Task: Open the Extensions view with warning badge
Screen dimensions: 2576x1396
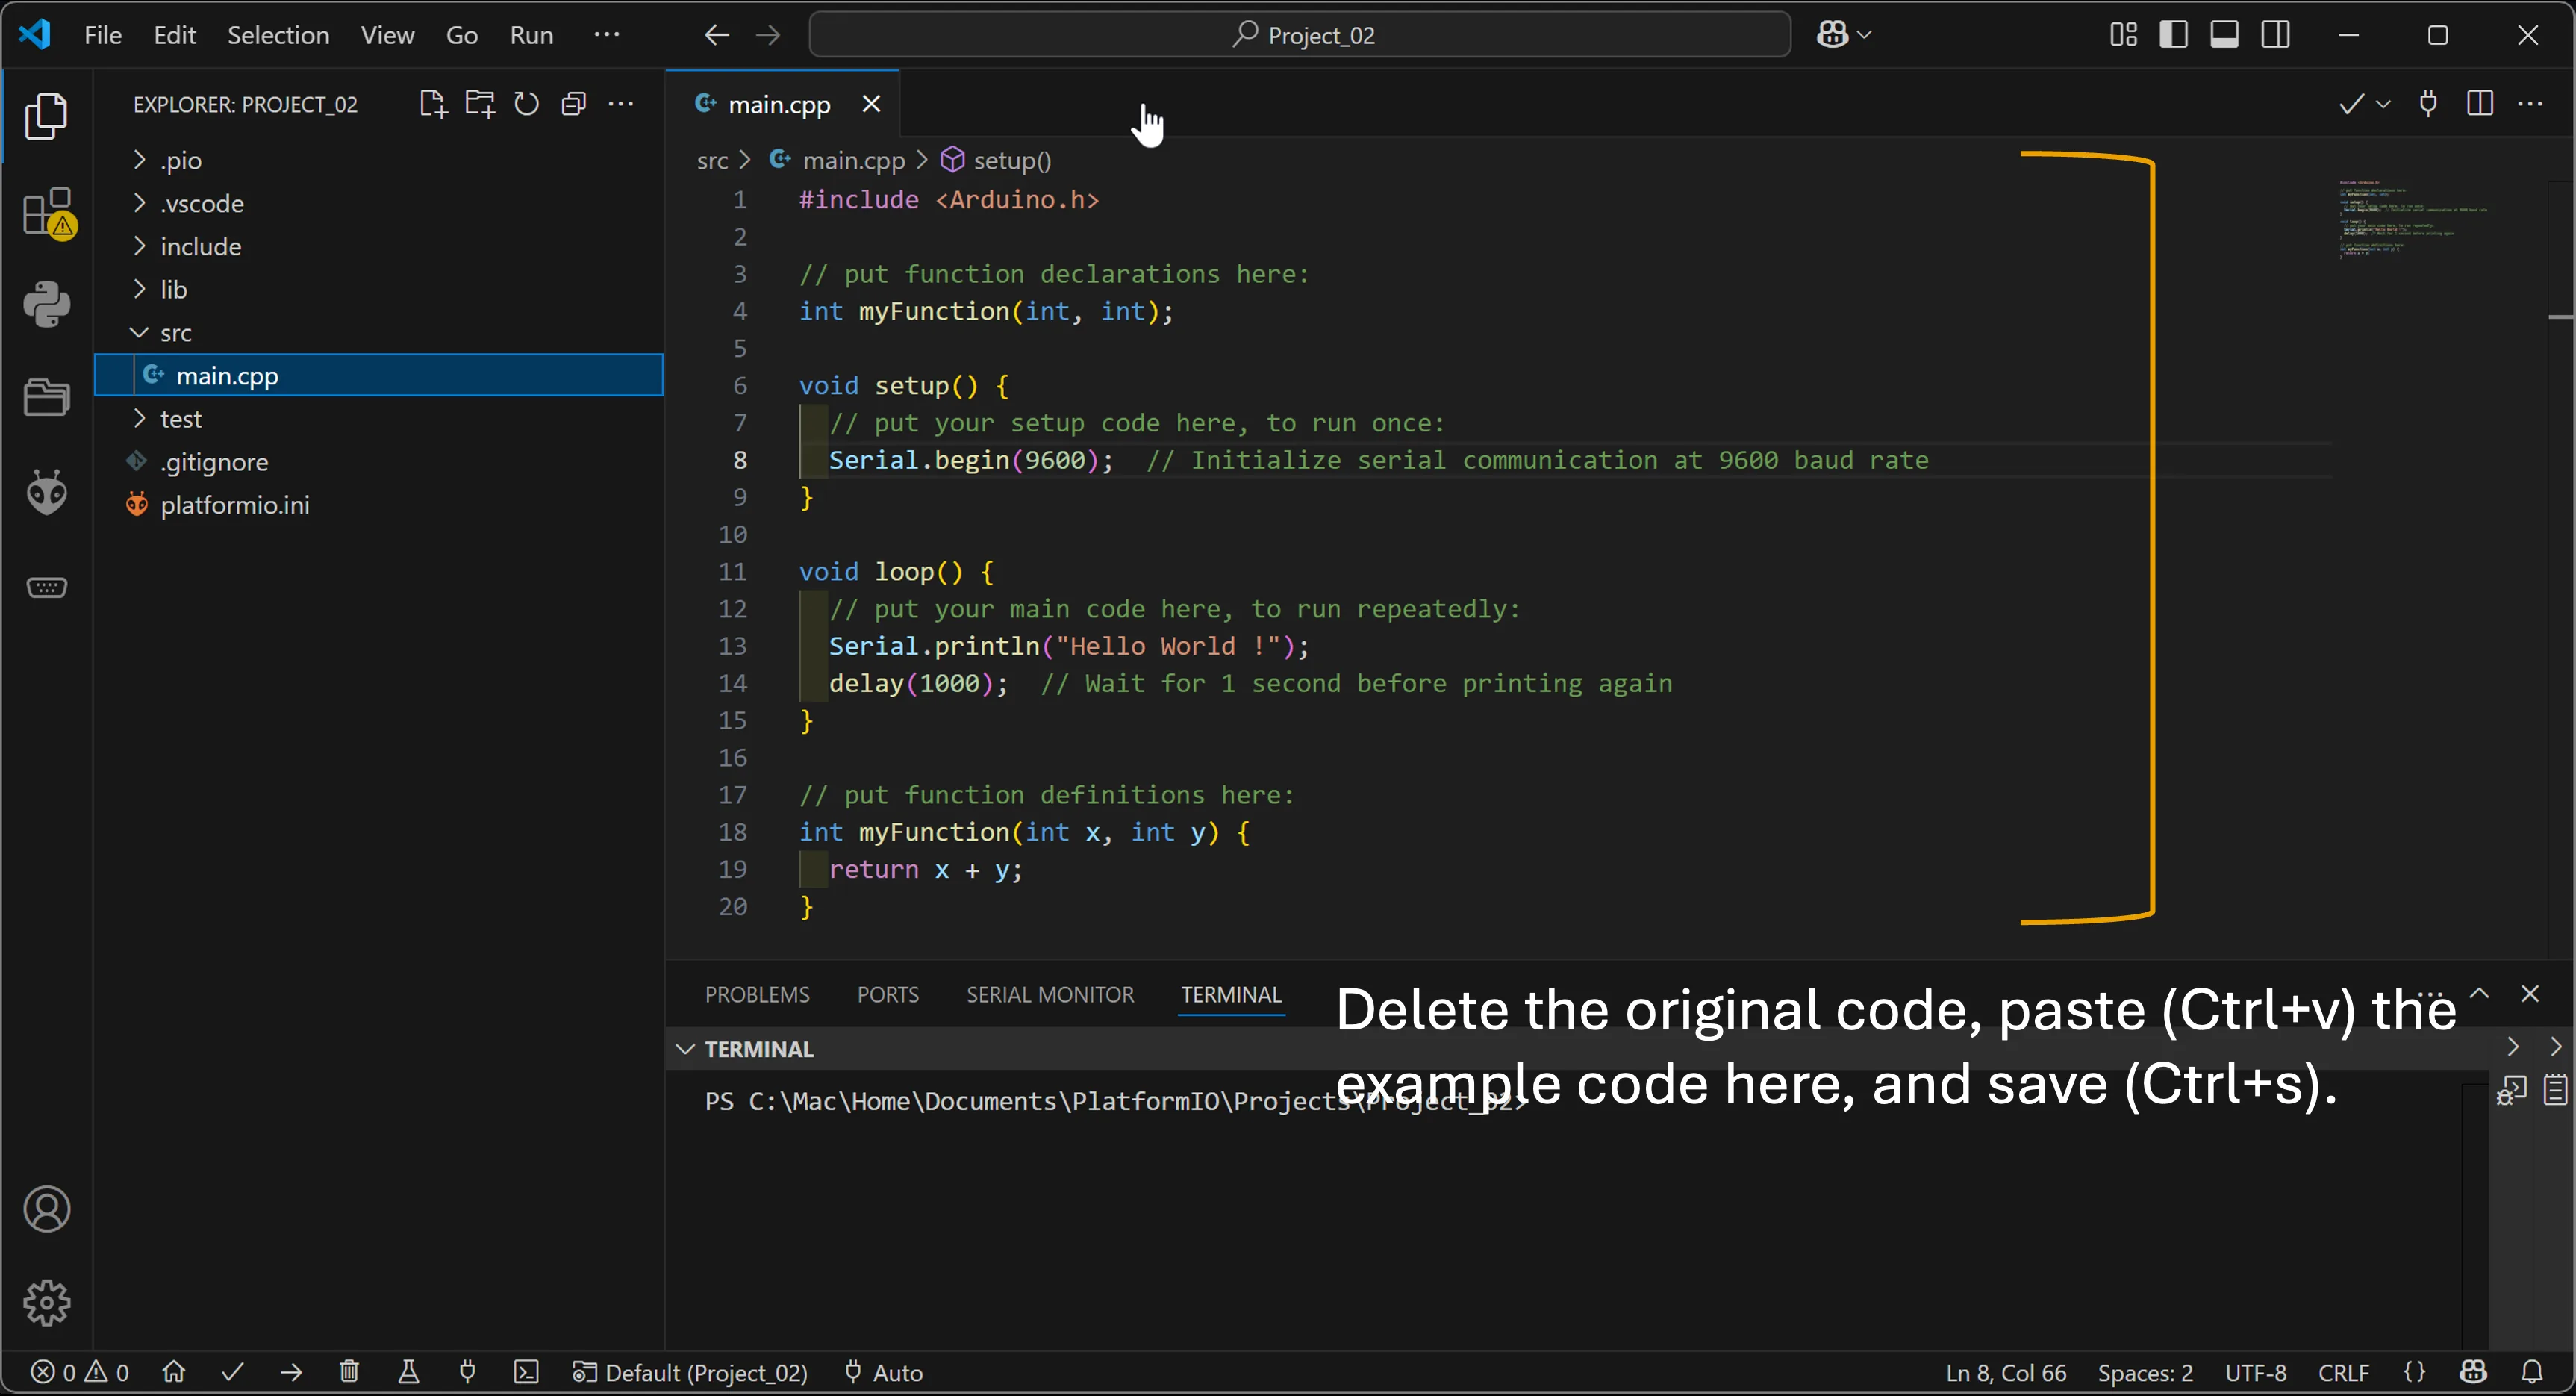Action: [48, 213]
